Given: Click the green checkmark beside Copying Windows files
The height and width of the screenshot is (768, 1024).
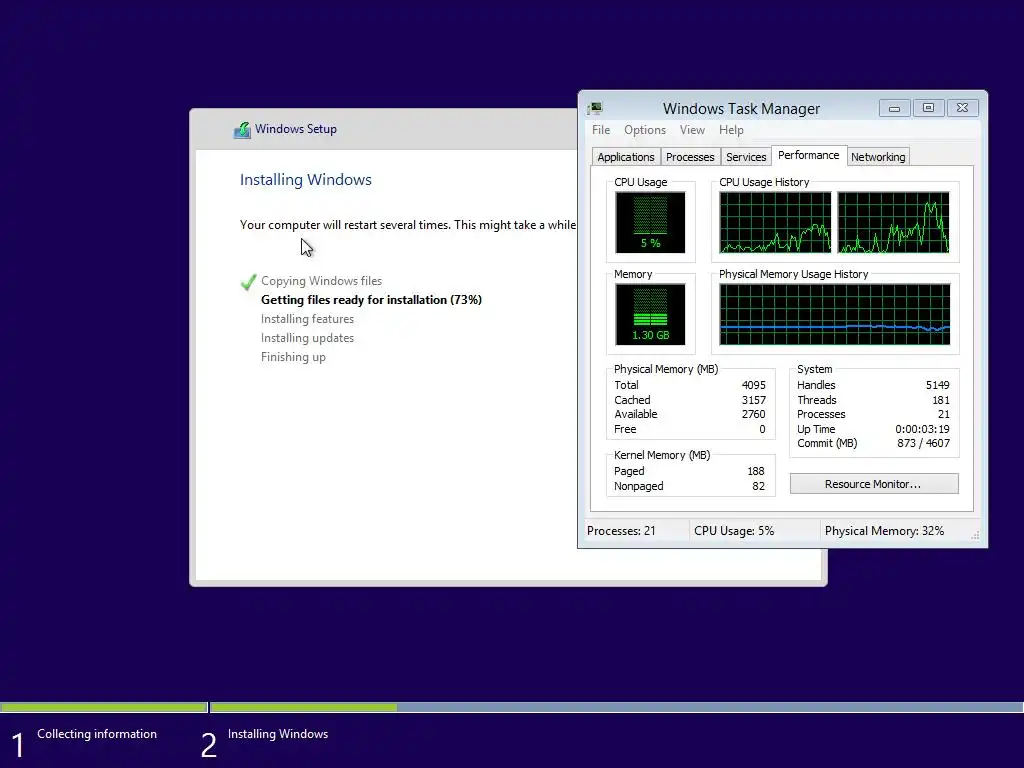Looking at the screenshot, I should pyautogui.click(x=248, y=282).
